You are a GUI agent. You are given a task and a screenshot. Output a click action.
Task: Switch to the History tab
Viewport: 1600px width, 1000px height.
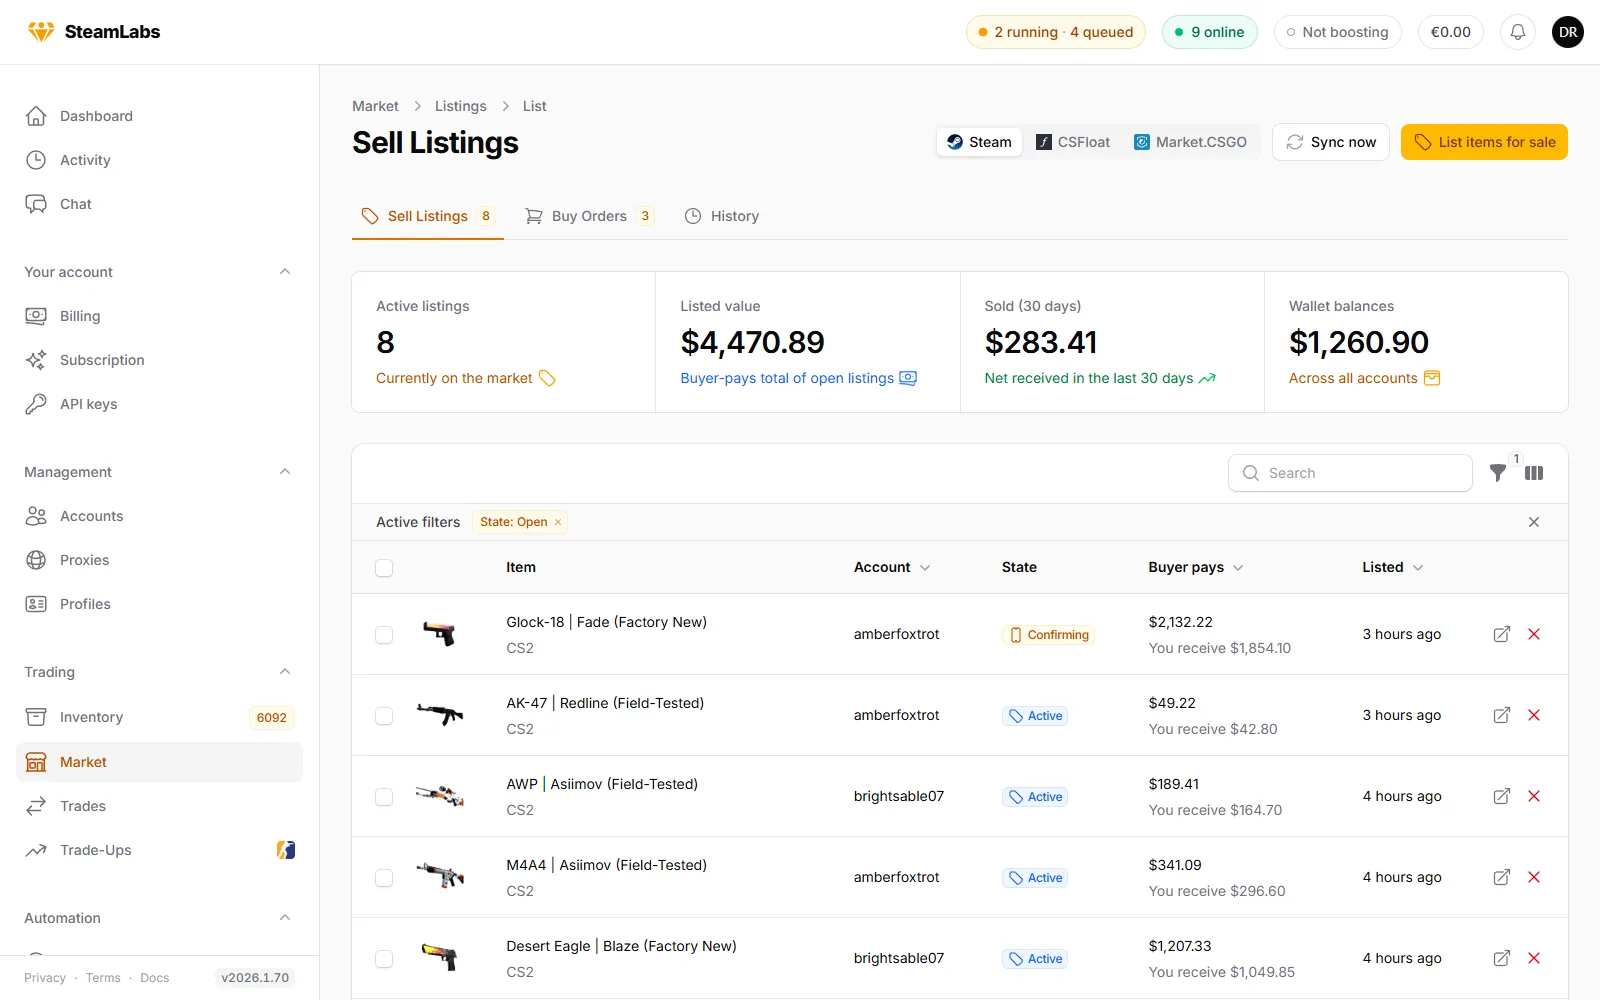click(722, 216)
